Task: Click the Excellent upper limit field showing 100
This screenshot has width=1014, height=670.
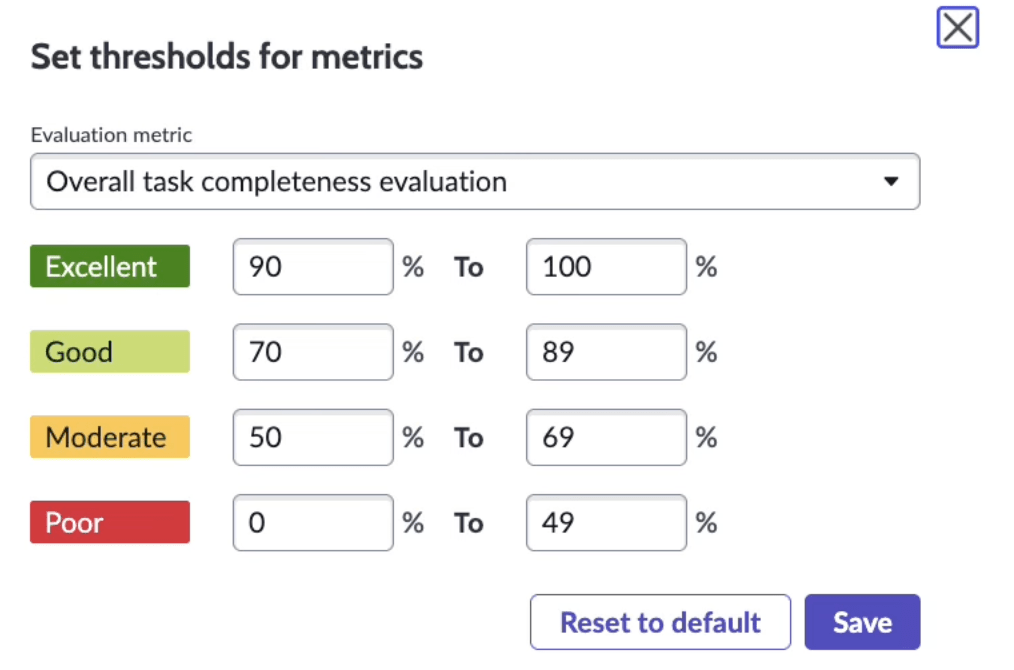Action: (605, 267)
